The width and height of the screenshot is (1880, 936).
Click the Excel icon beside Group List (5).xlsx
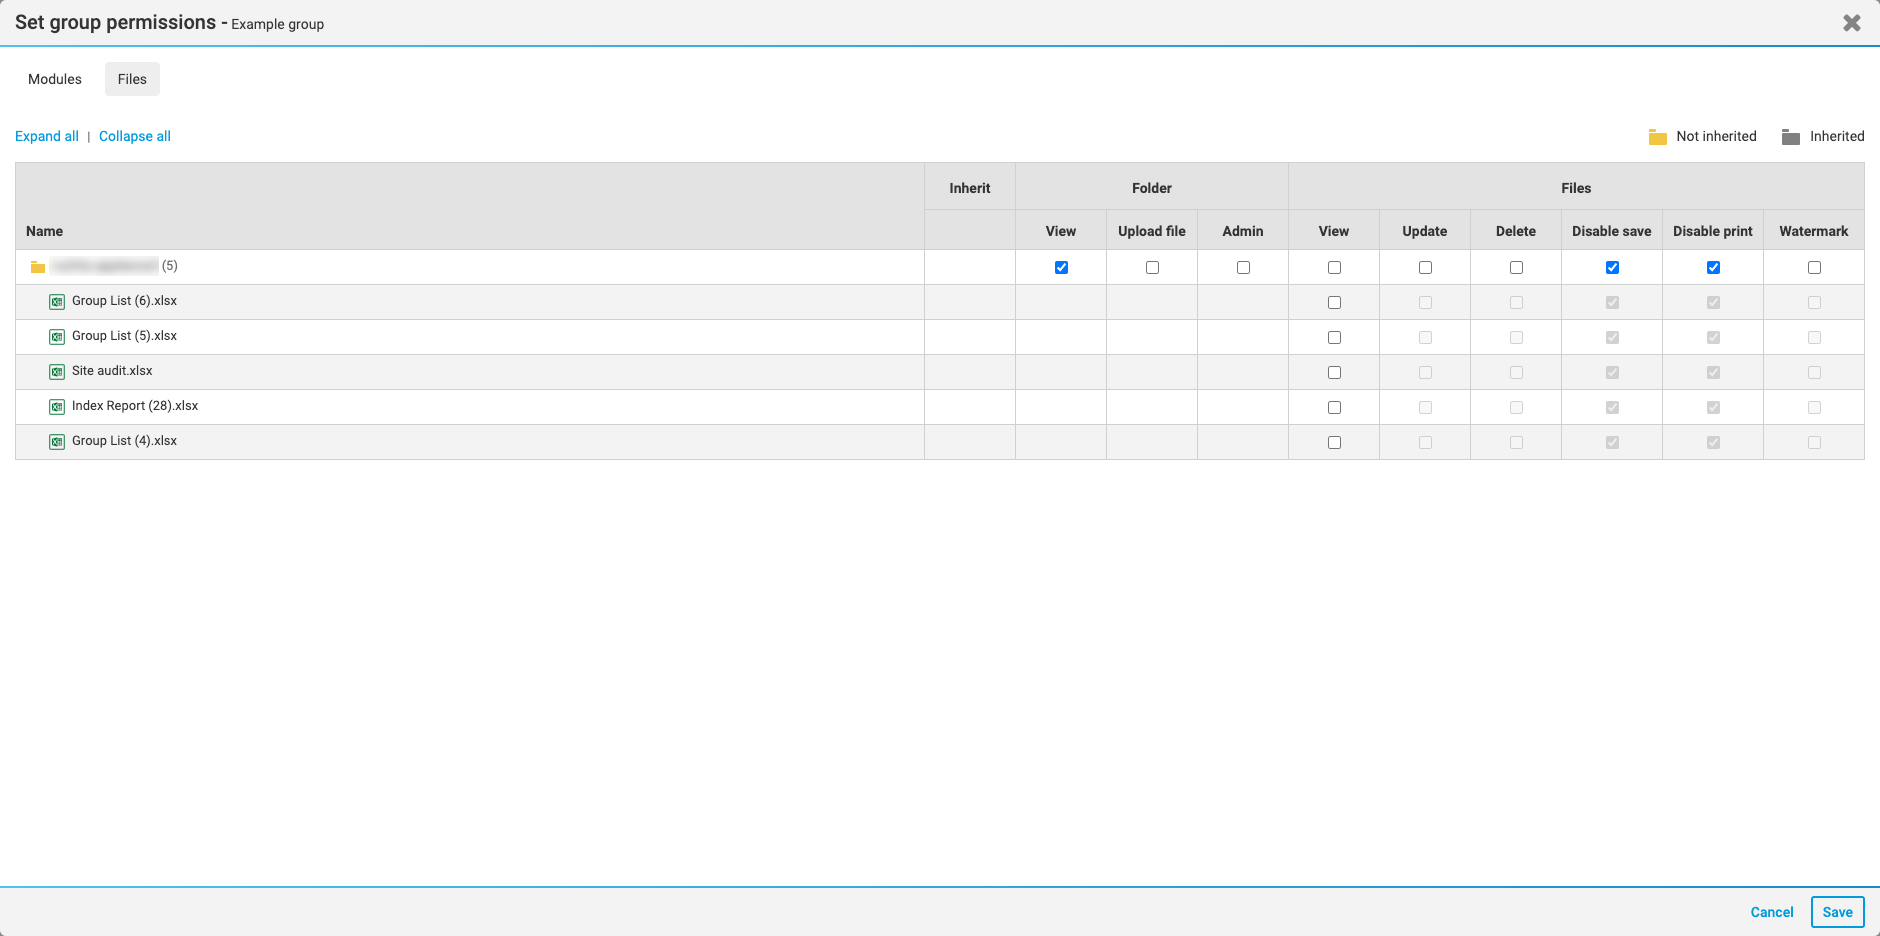click(57, 337)
